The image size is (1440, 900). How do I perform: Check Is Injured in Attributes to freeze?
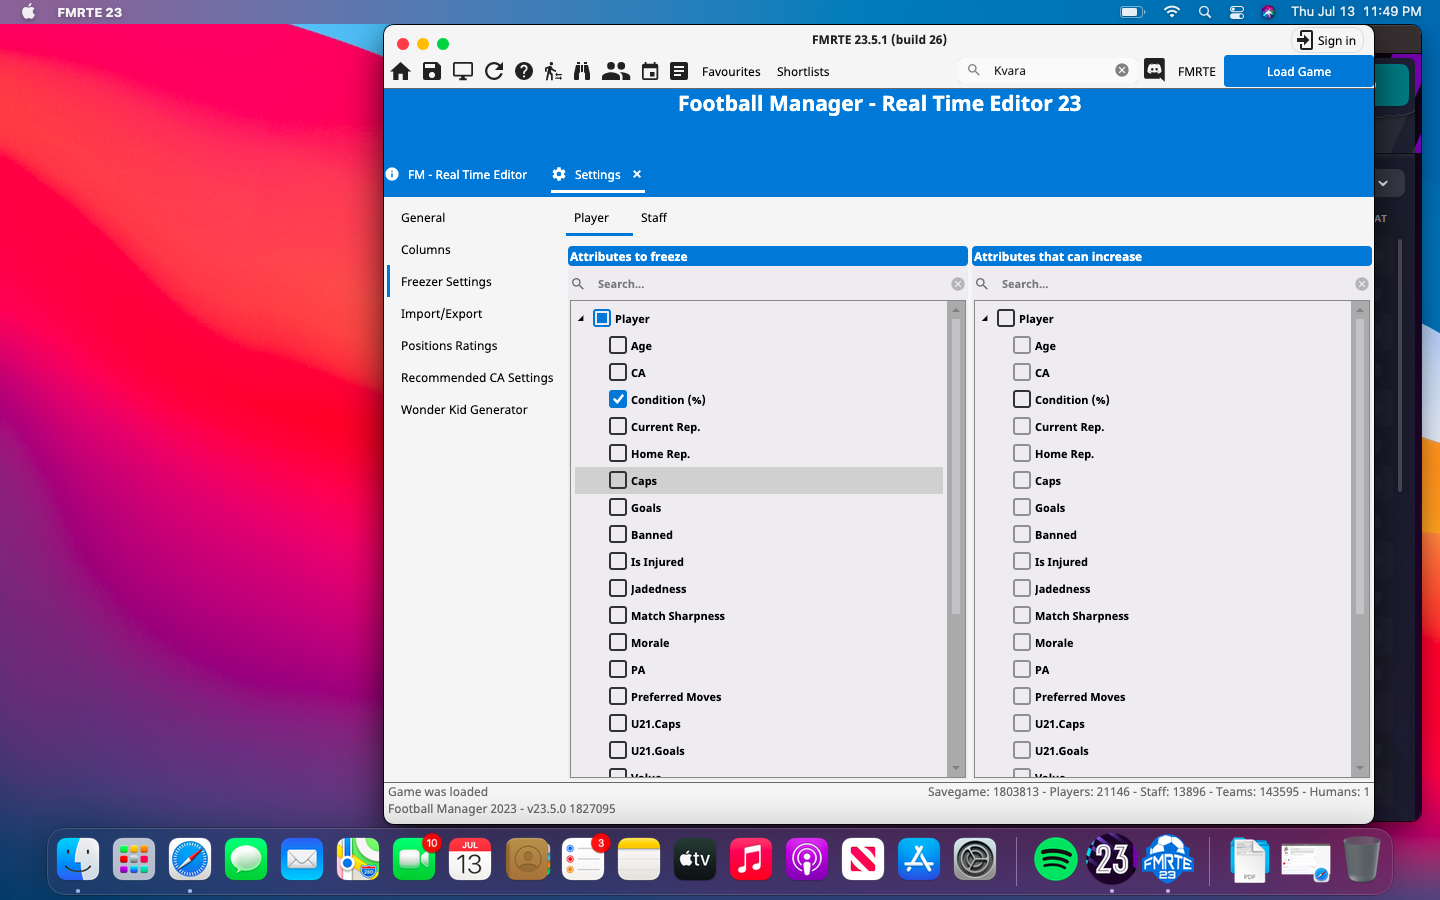[x=618, y=561]
